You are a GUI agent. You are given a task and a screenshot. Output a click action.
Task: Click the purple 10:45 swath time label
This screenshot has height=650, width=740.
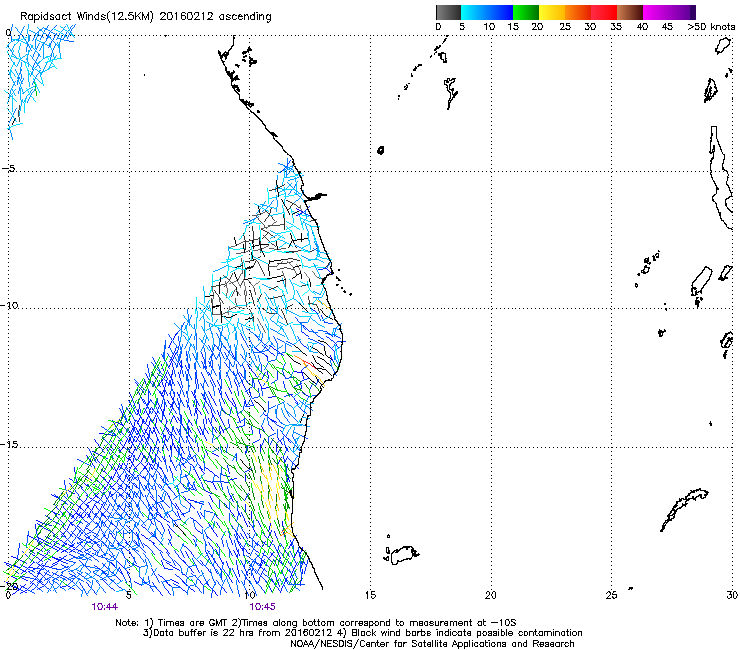point(262,607)
